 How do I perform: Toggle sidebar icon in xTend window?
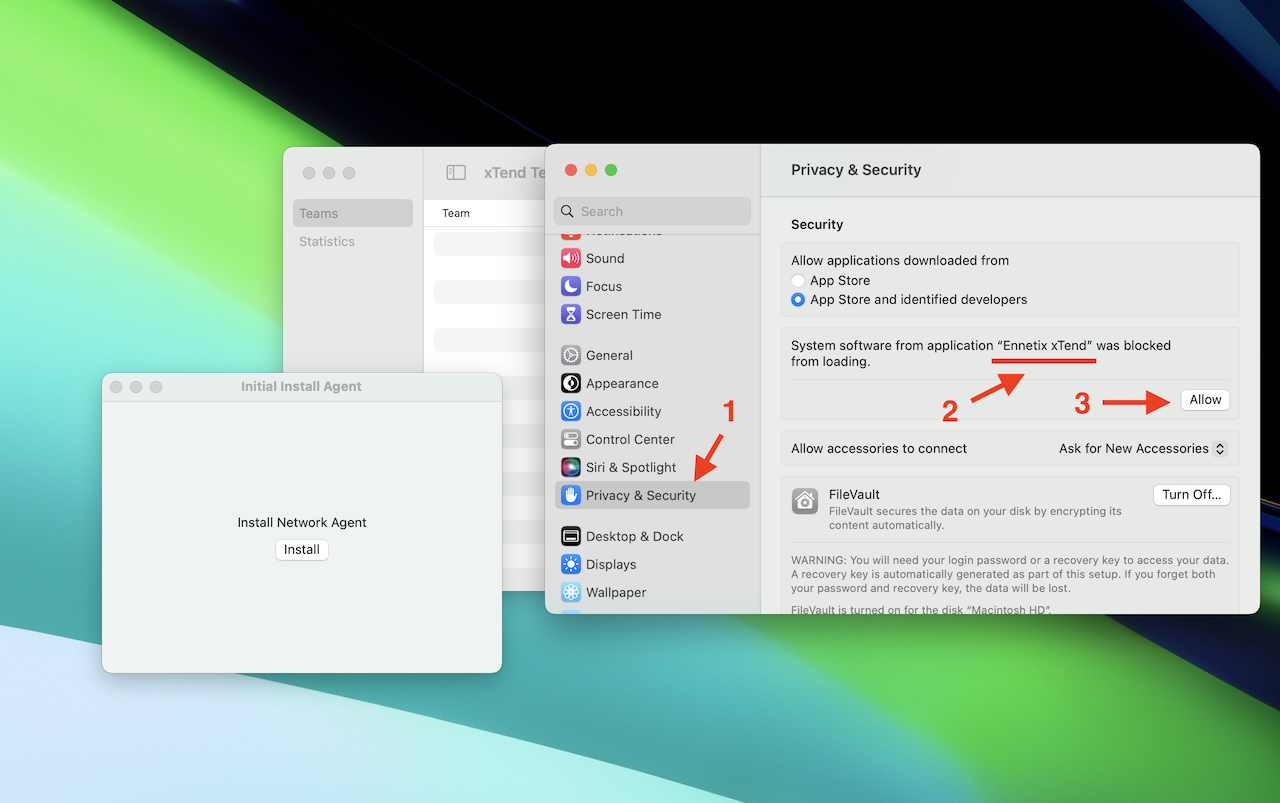(456, 172)
